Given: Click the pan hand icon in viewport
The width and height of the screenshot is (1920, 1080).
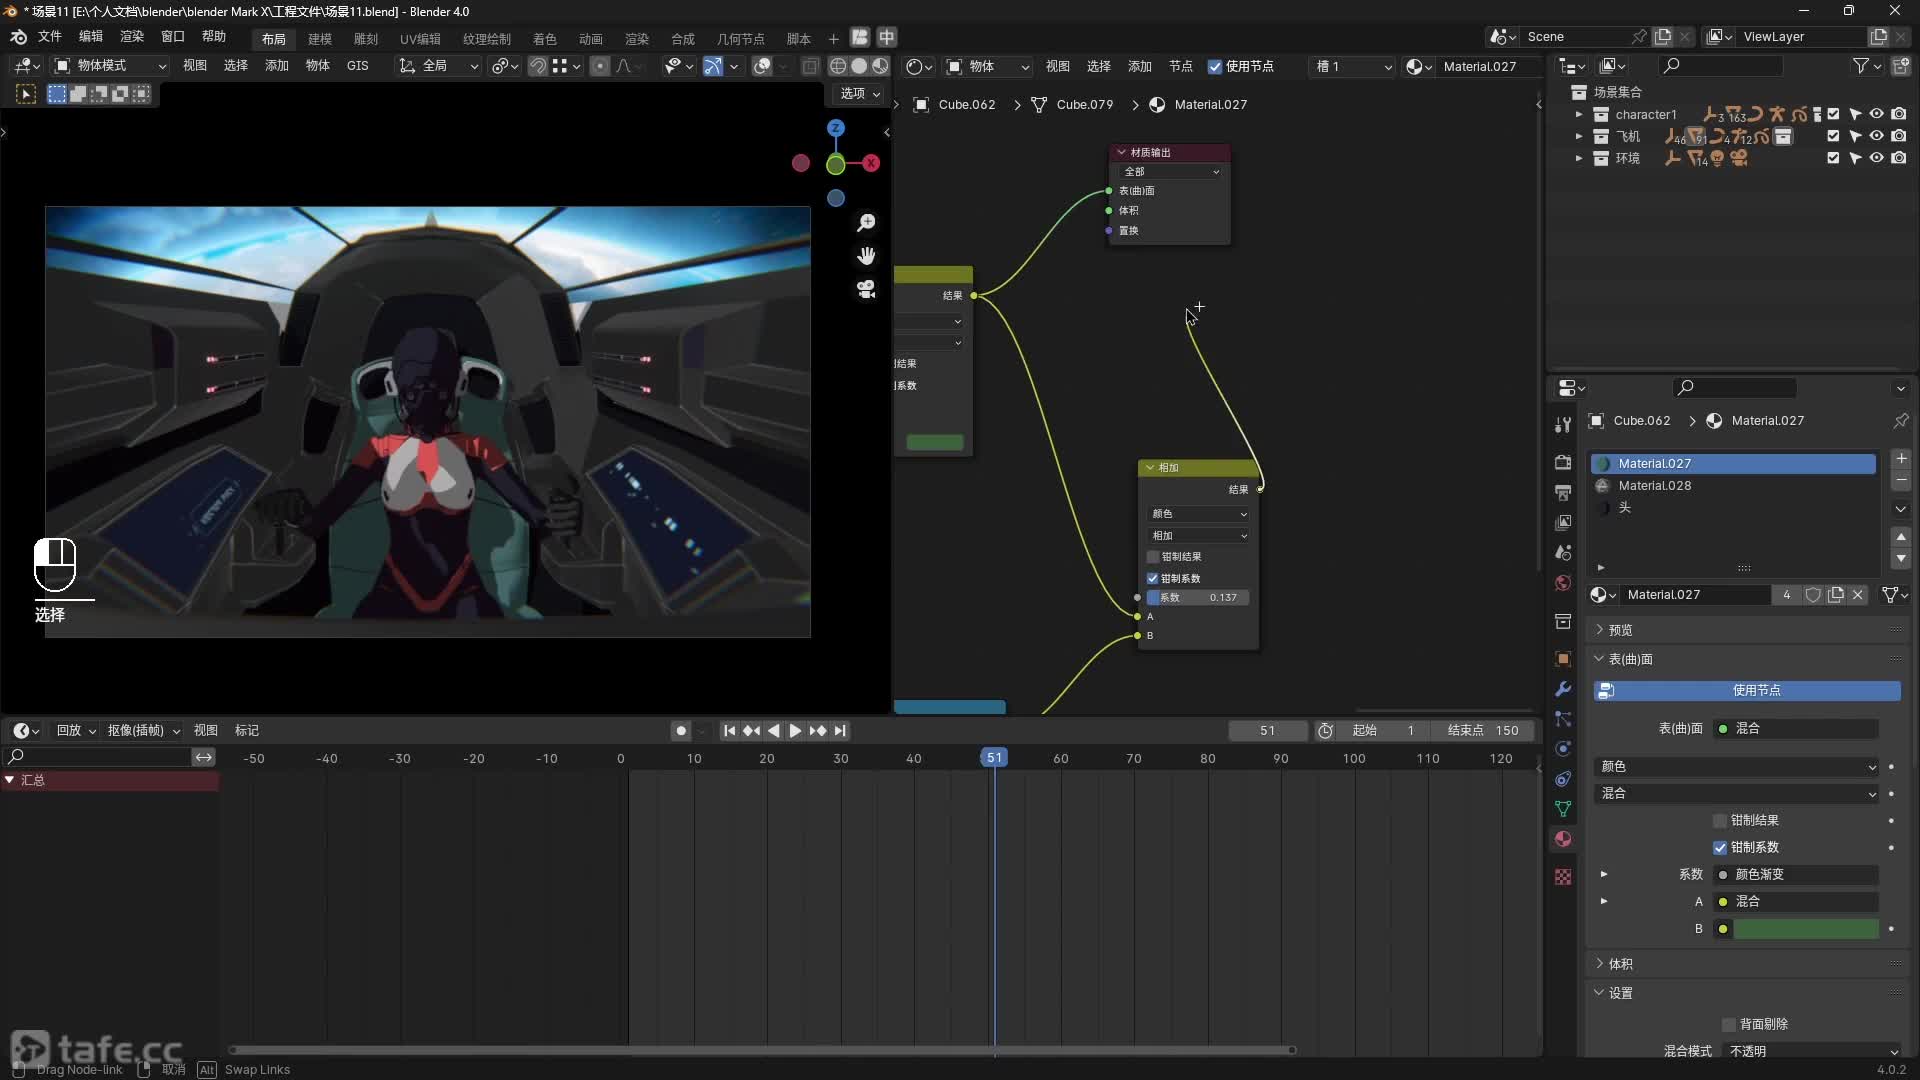Looking at the screenshot, I should (866, 256).
